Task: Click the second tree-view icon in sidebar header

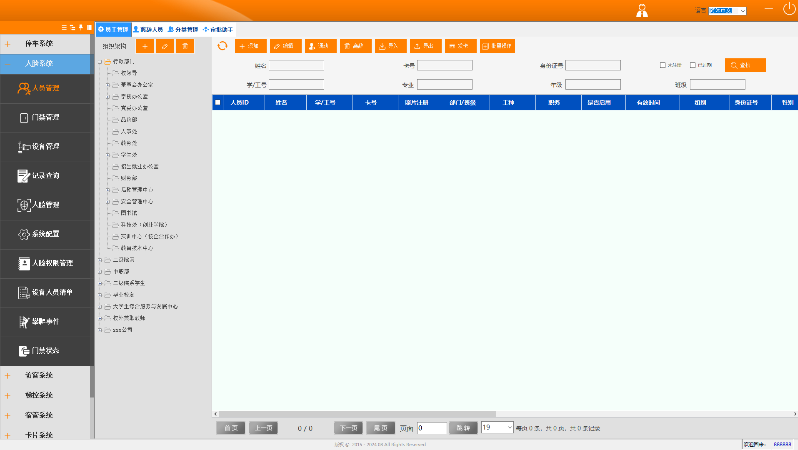Action: tap(72, 27)
